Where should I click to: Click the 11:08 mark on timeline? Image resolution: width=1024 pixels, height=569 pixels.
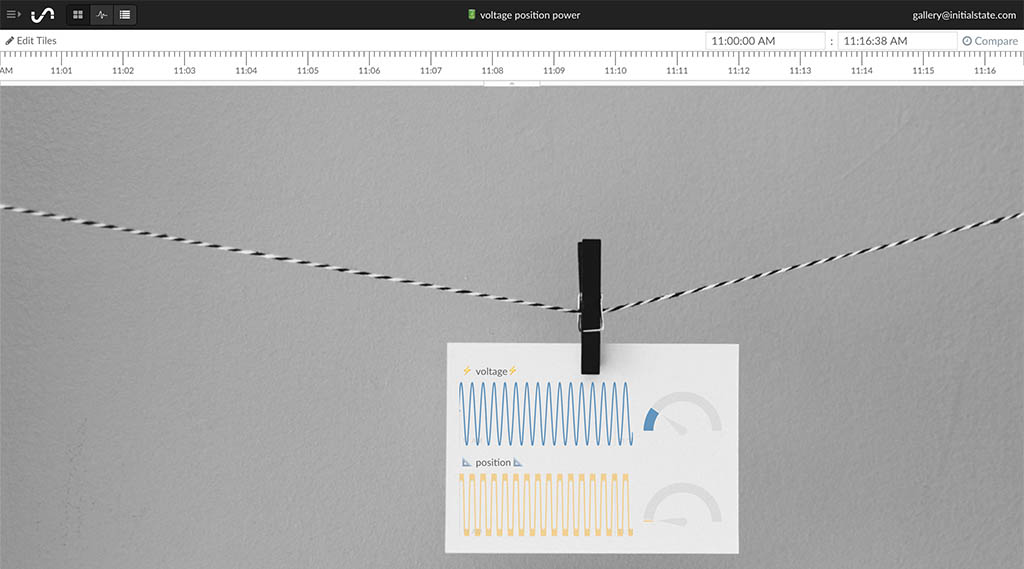pyautogui.click(x=492, y=70)
